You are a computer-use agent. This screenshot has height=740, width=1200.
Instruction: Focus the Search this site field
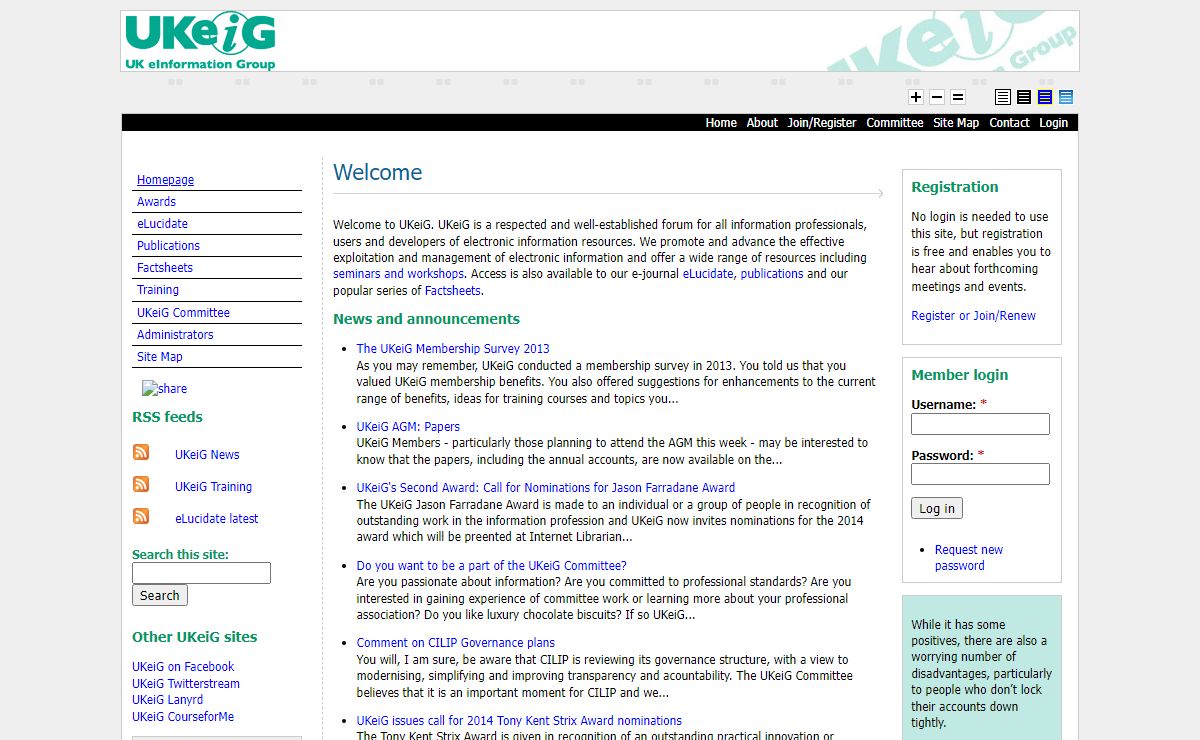click(x=201, y=573)
